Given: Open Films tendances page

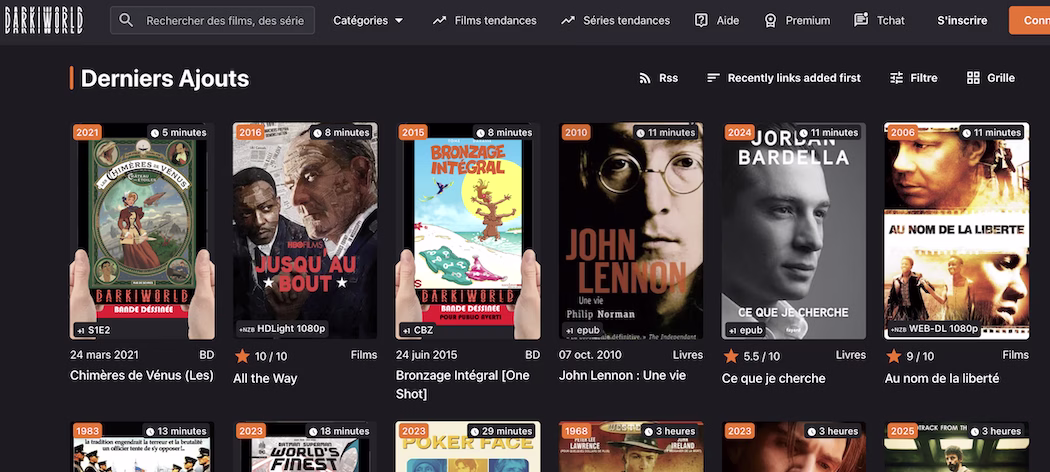Looking at the screenshot, I should pyautogui.click(x=484, y=20).
